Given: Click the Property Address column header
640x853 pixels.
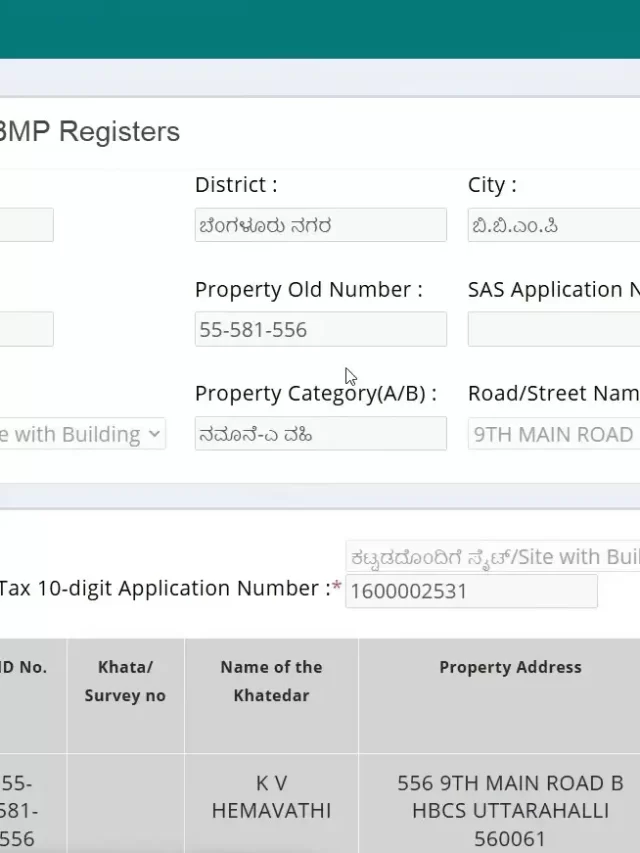Looking at the screenshot, I should click(510, 667).
